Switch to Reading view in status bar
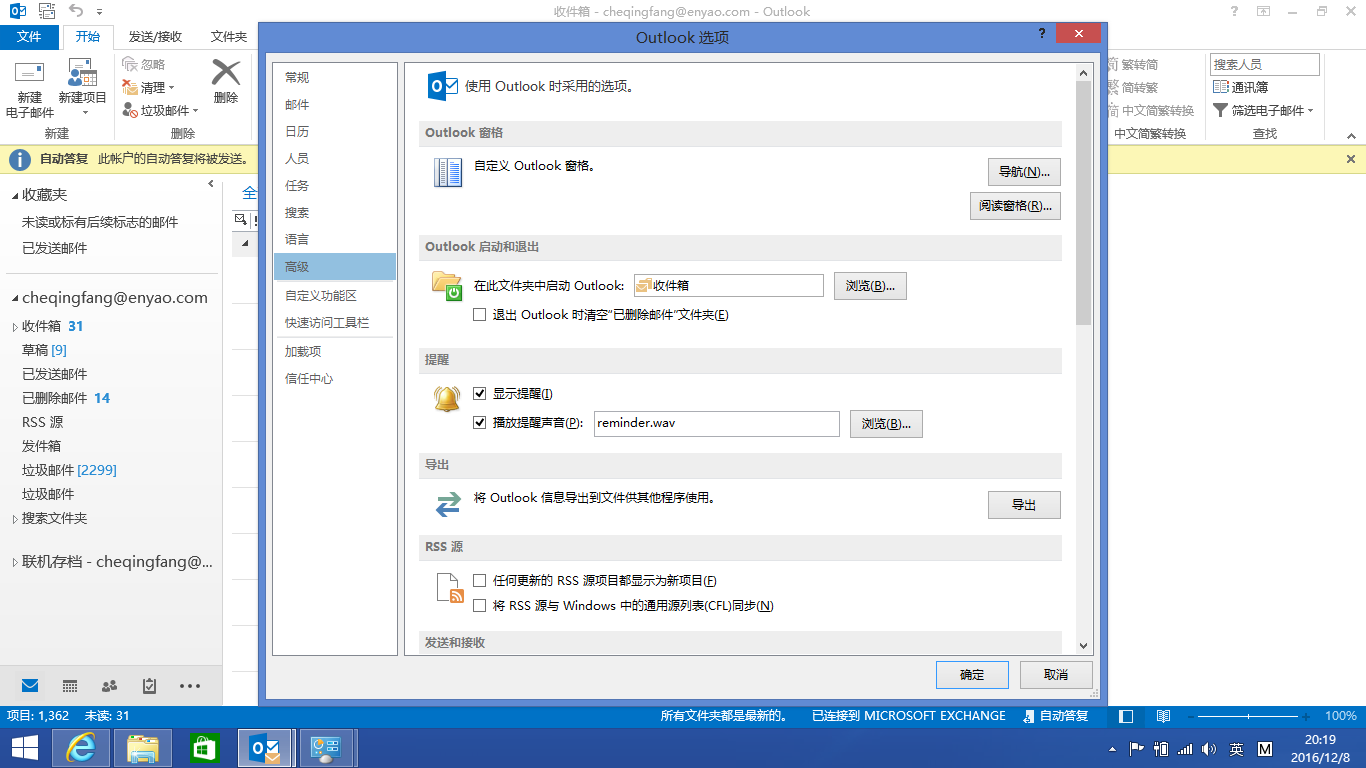Screen dimensions: 1366x768 pos(1163,716)
